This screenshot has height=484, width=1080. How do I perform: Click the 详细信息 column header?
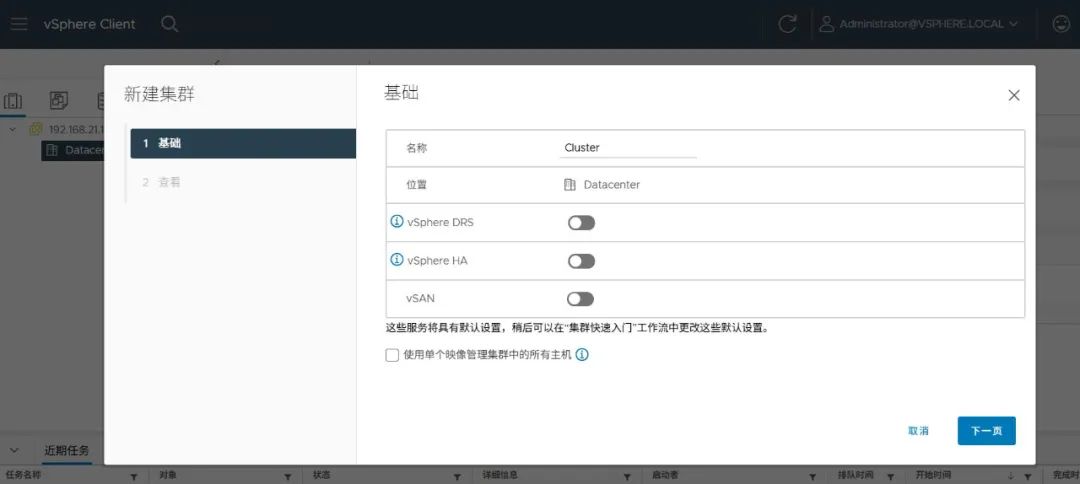pyautogui.click(x=499, y=475)
